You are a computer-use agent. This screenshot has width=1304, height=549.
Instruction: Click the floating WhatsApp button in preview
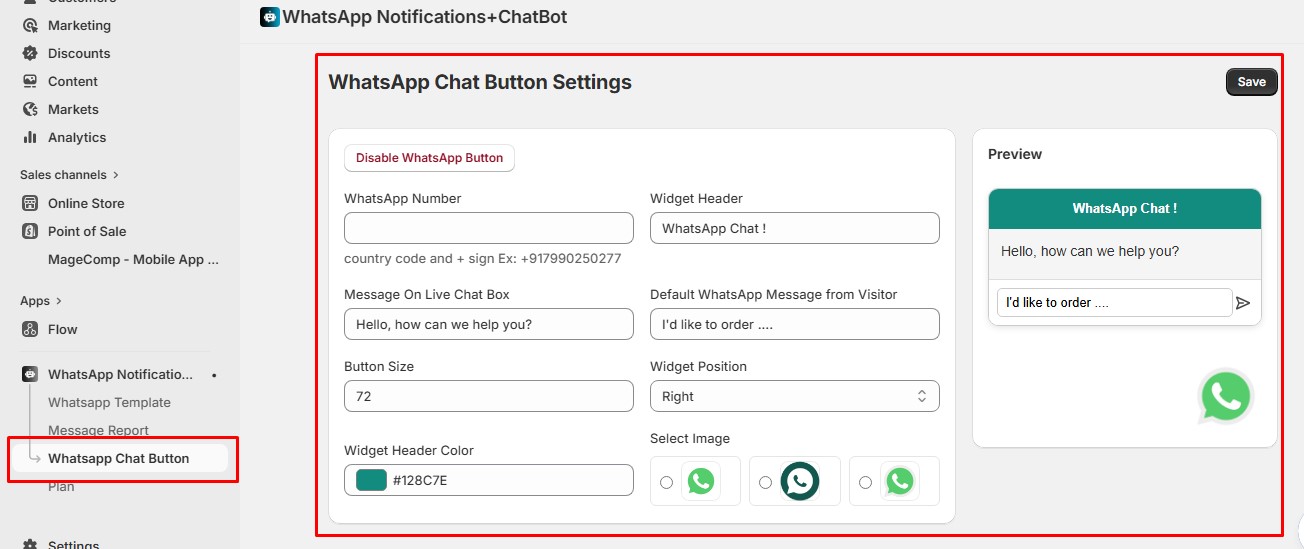pyautogui.click(x=1225, y=397)
